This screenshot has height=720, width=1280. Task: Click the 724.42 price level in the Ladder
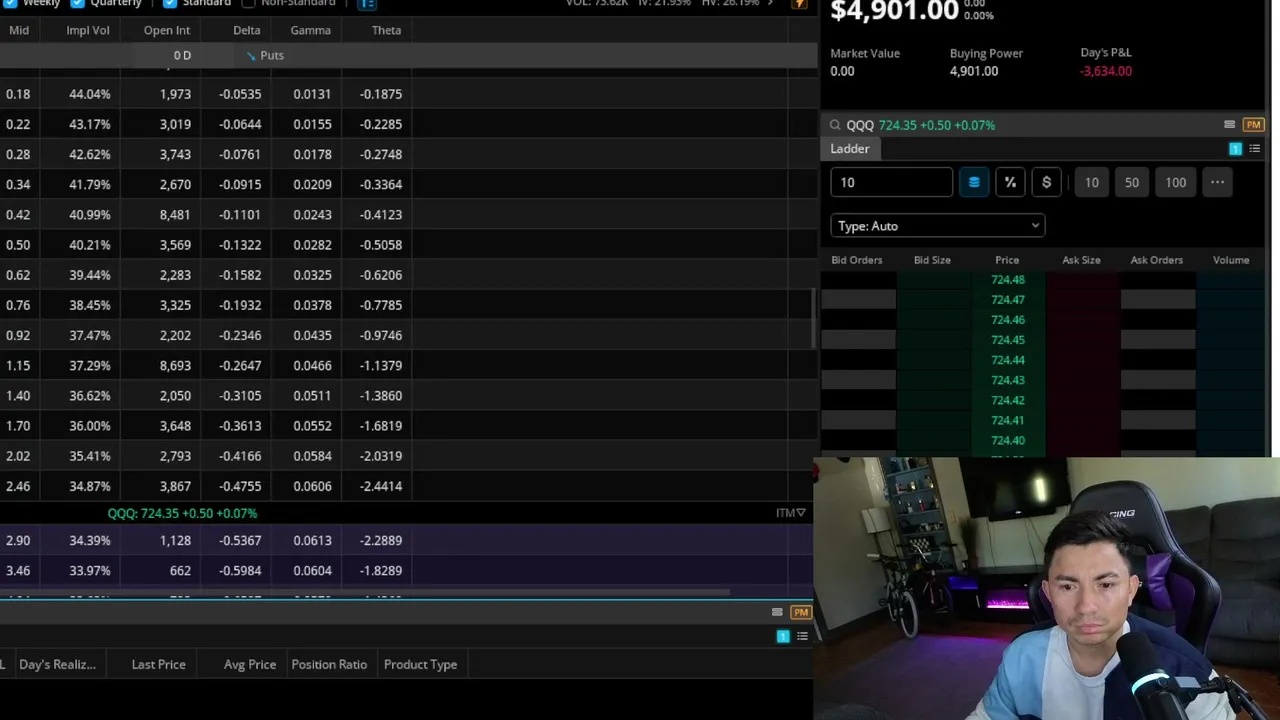point(1008,400)
